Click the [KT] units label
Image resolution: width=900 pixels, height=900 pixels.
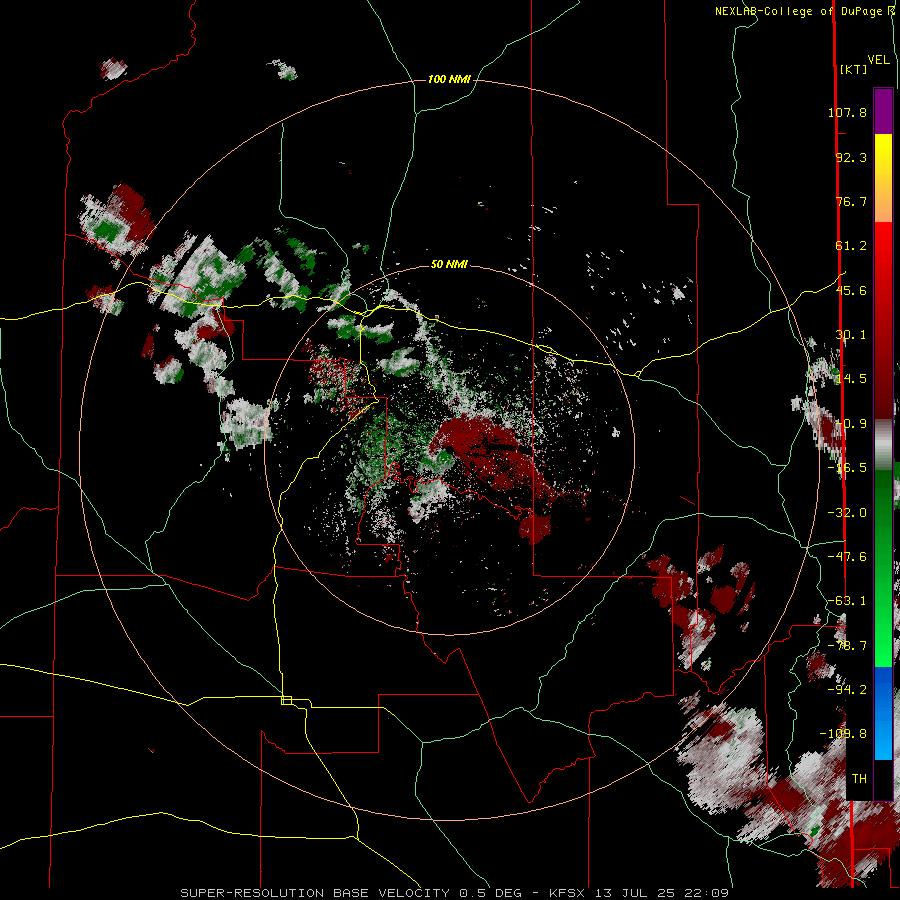pyautogui.click(x=853, y=69)
